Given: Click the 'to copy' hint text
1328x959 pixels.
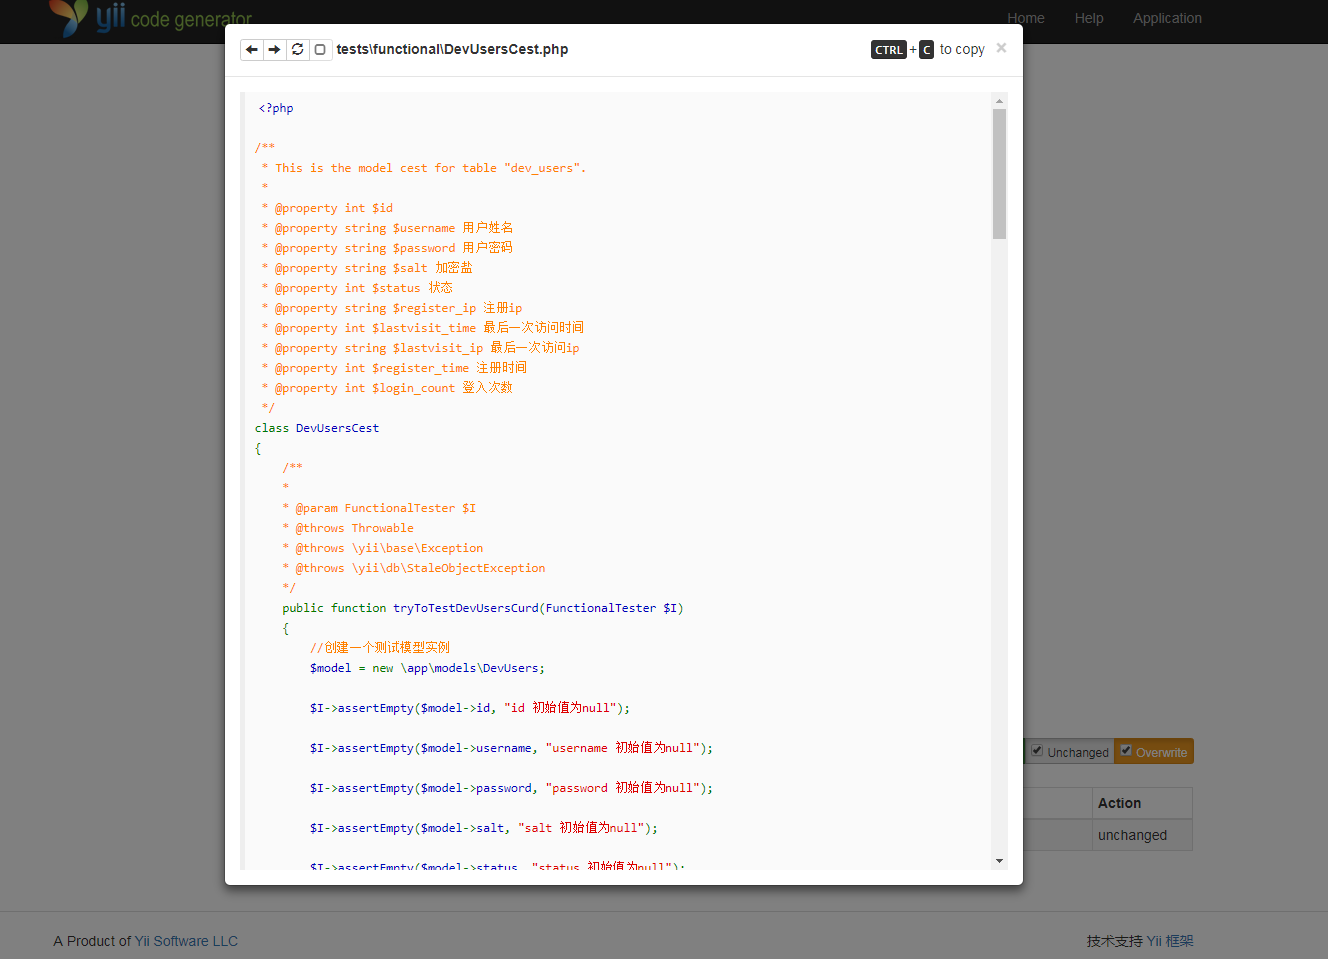Looking at the screenshot, I should [x=962, y=49].
